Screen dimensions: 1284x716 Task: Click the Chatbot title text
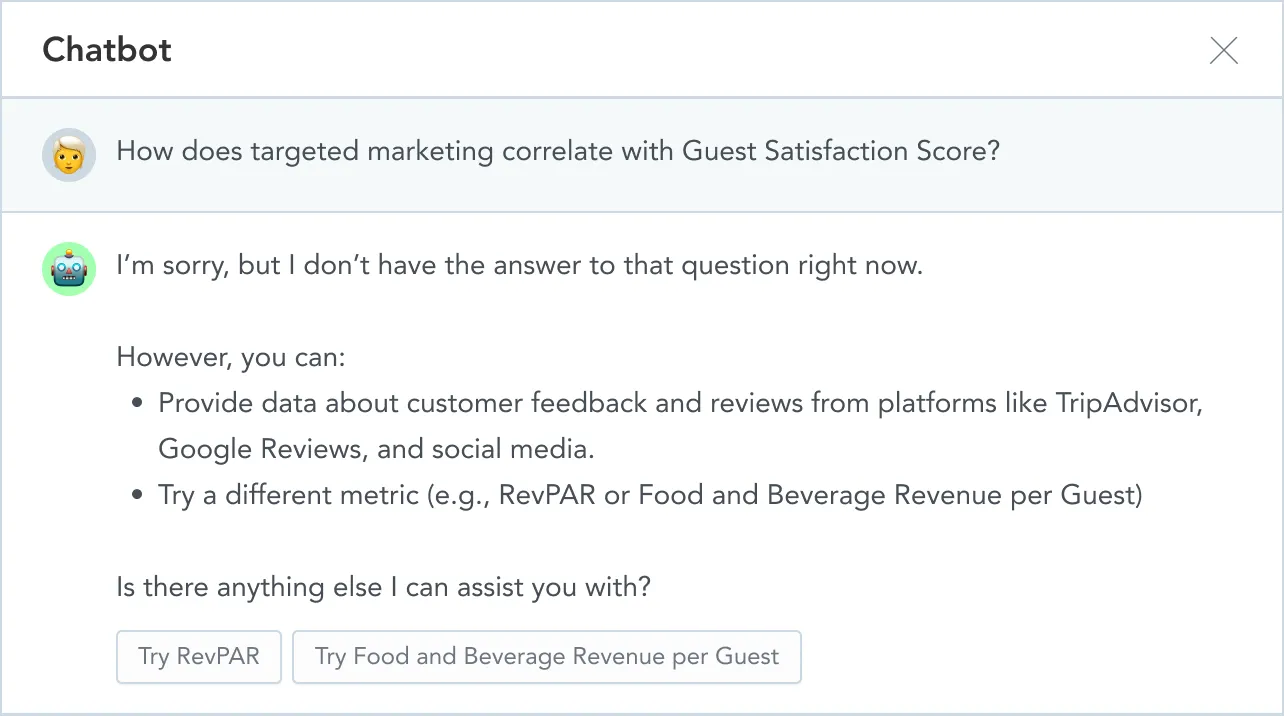[x=106, y=49]
